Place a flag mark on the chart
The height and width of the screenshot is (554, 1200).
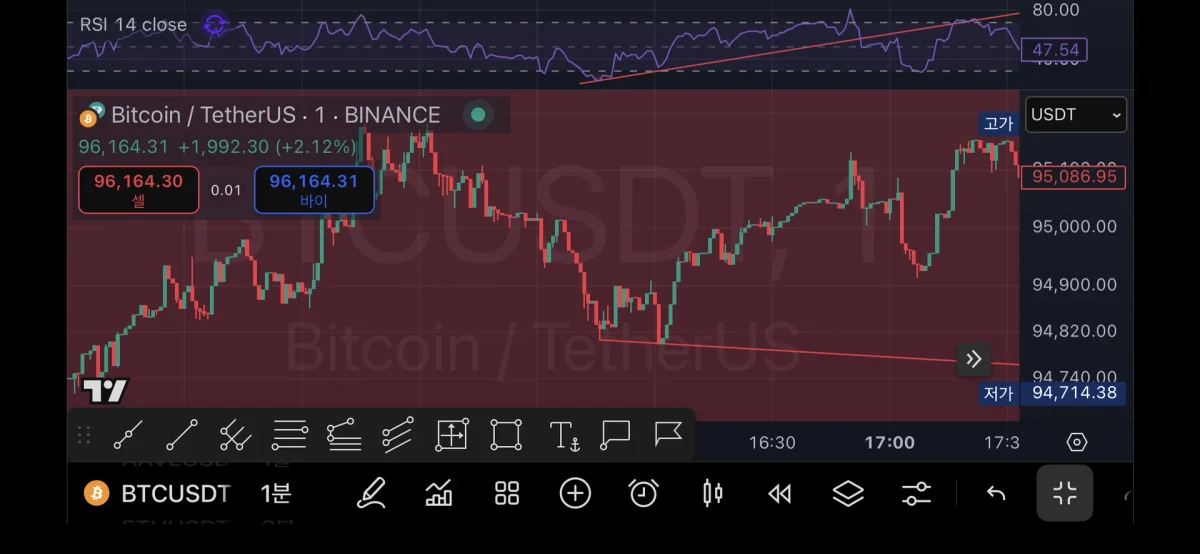click(x=668, y=435)
